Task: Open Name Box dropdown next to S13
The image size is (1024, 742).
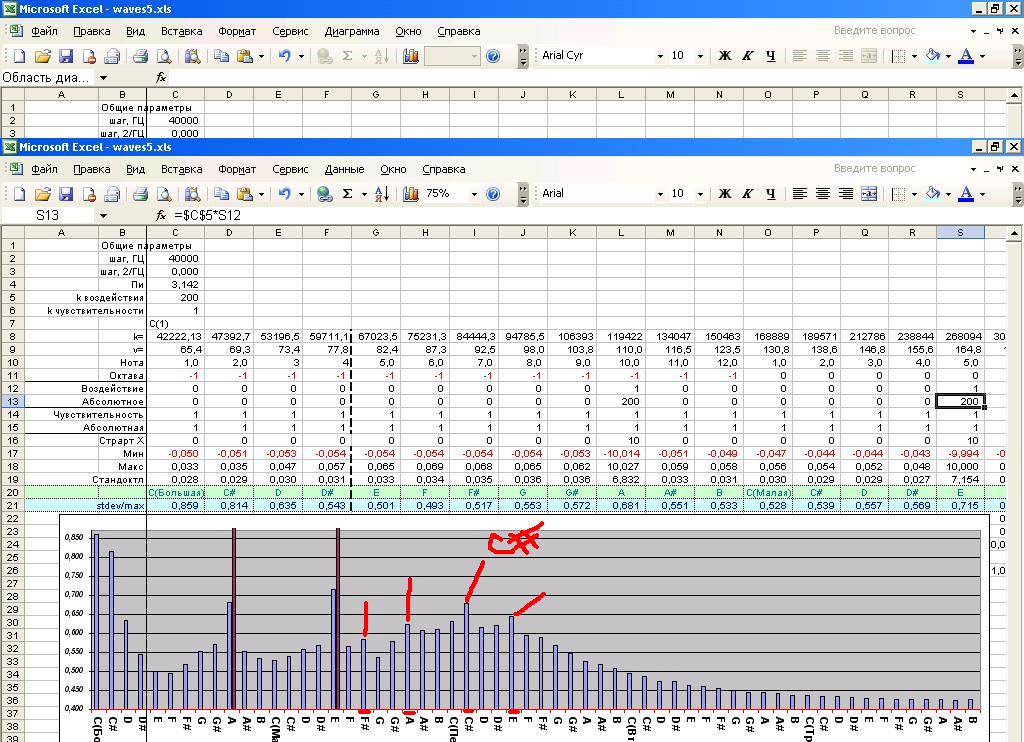Action: coord(103,216)
